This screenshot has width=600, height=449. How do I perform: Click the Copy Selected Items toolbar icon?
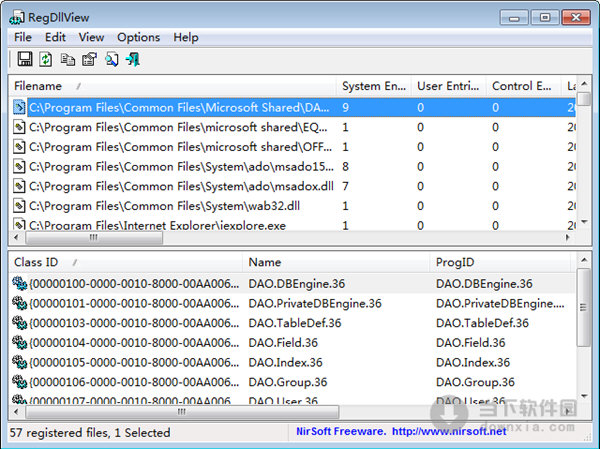(x=68, y=59)
